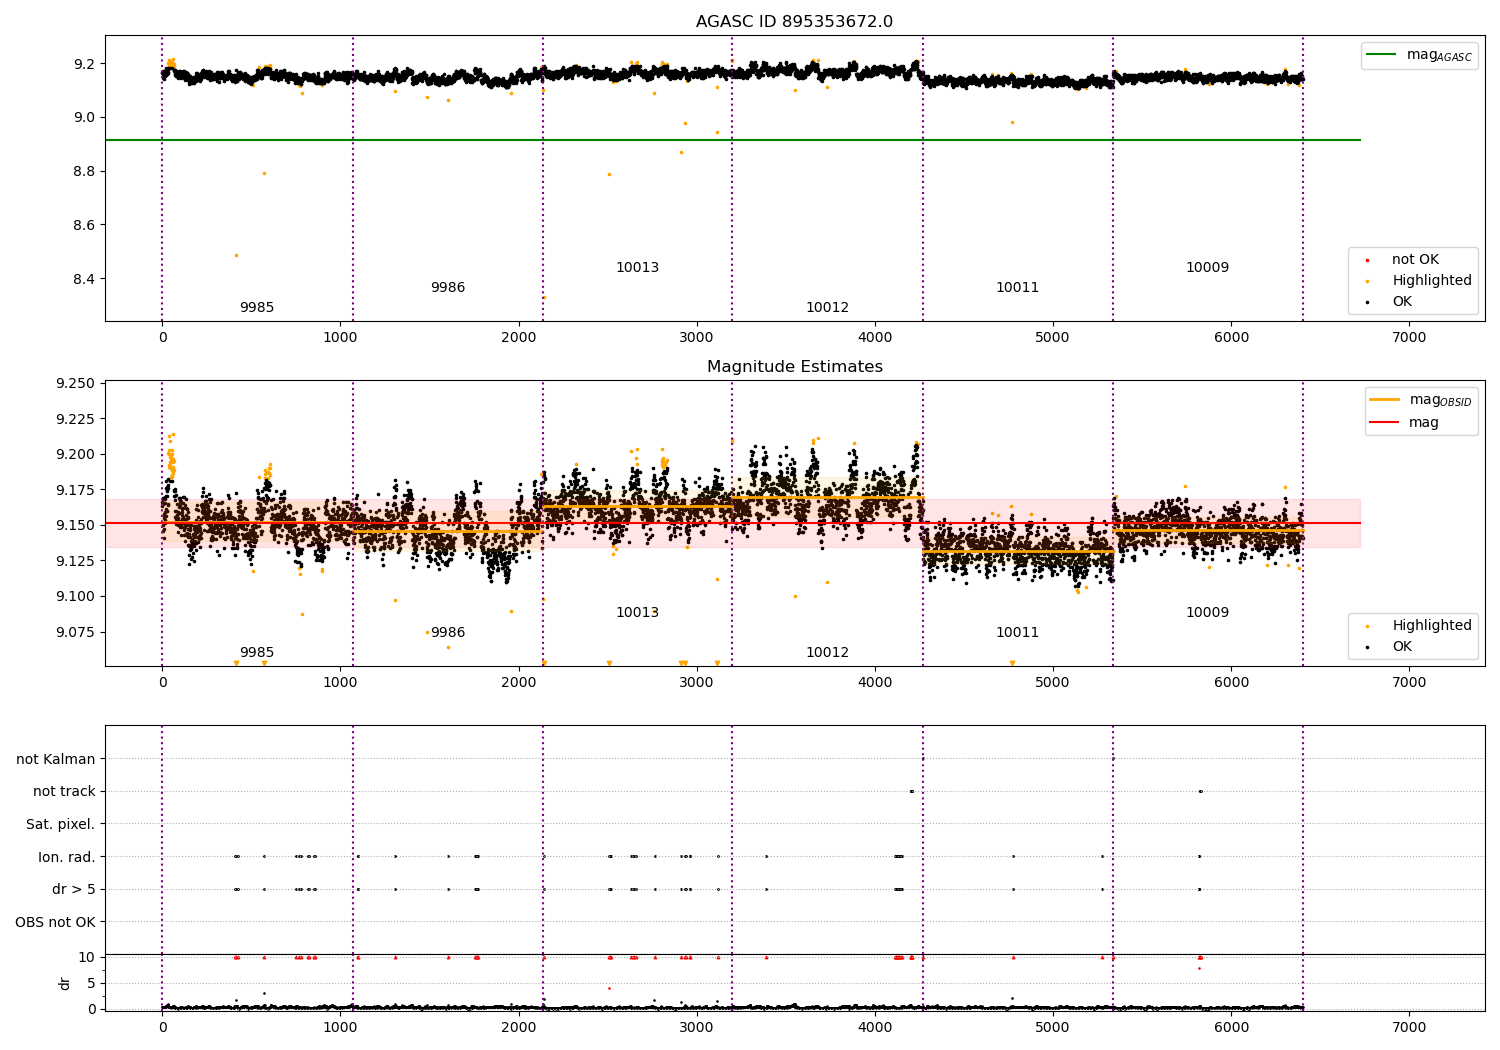Select obsid label 9986 in Magnitude Estimates plot
Image resolution: width=1500 pixels, height=1050 pixels.
click(x=448, y=633)
